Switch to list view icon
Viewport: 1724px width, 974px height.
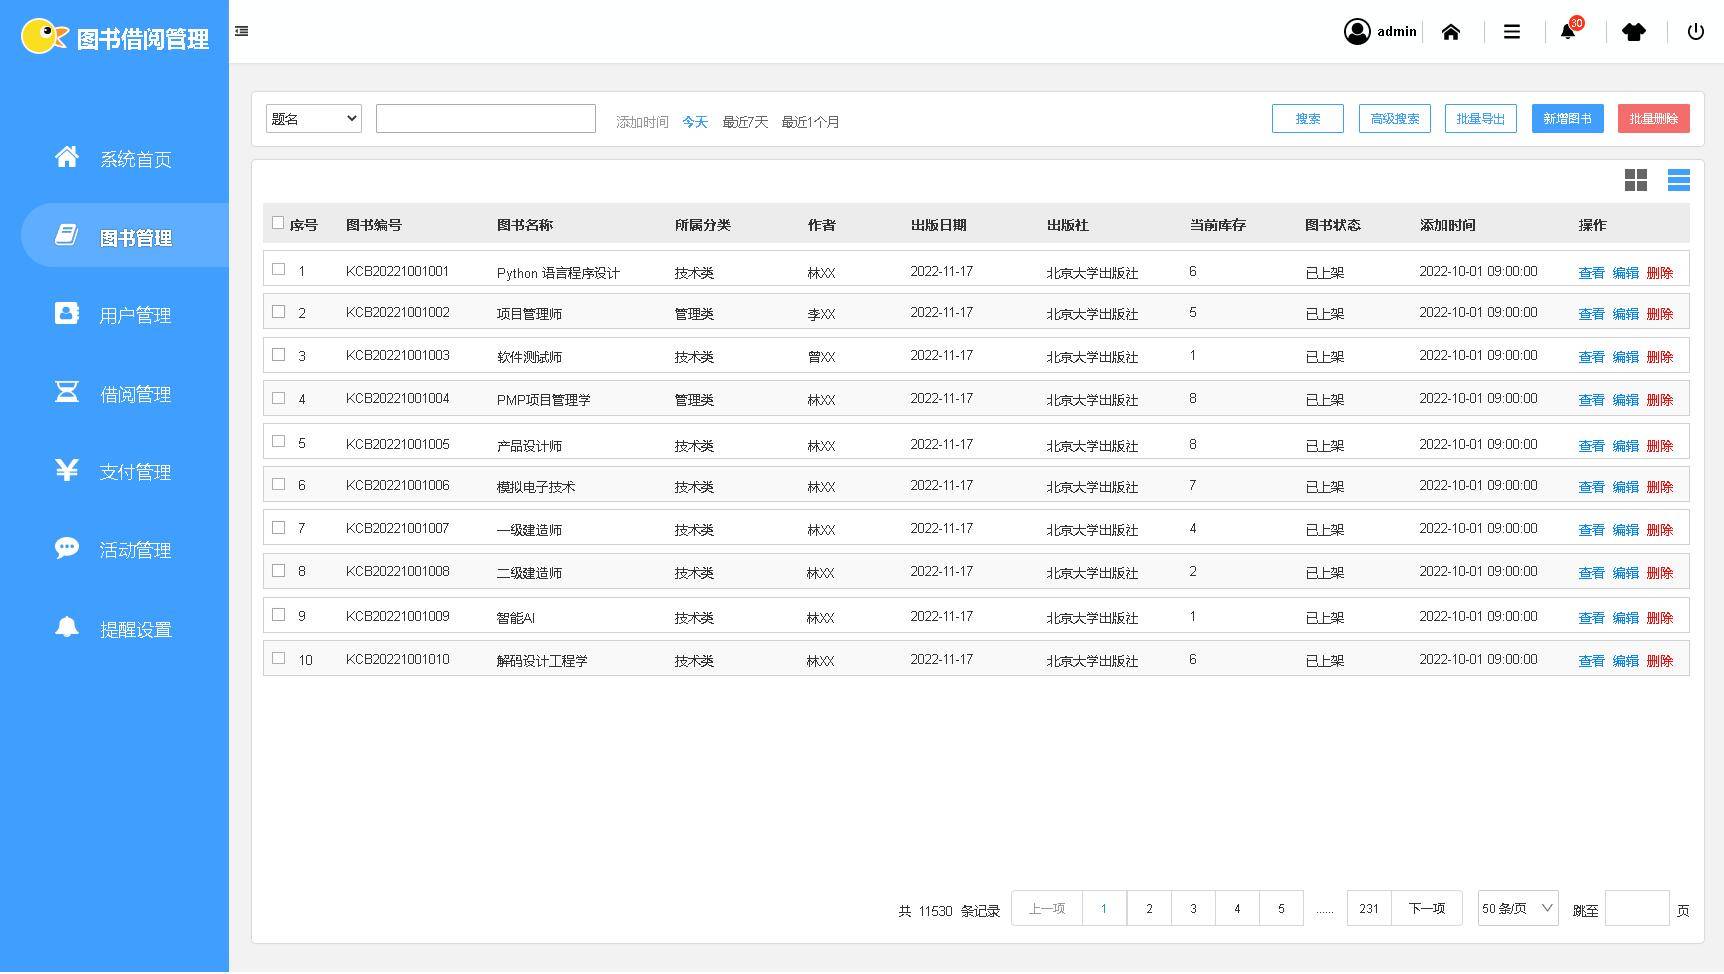click(x=1678, y=180)
